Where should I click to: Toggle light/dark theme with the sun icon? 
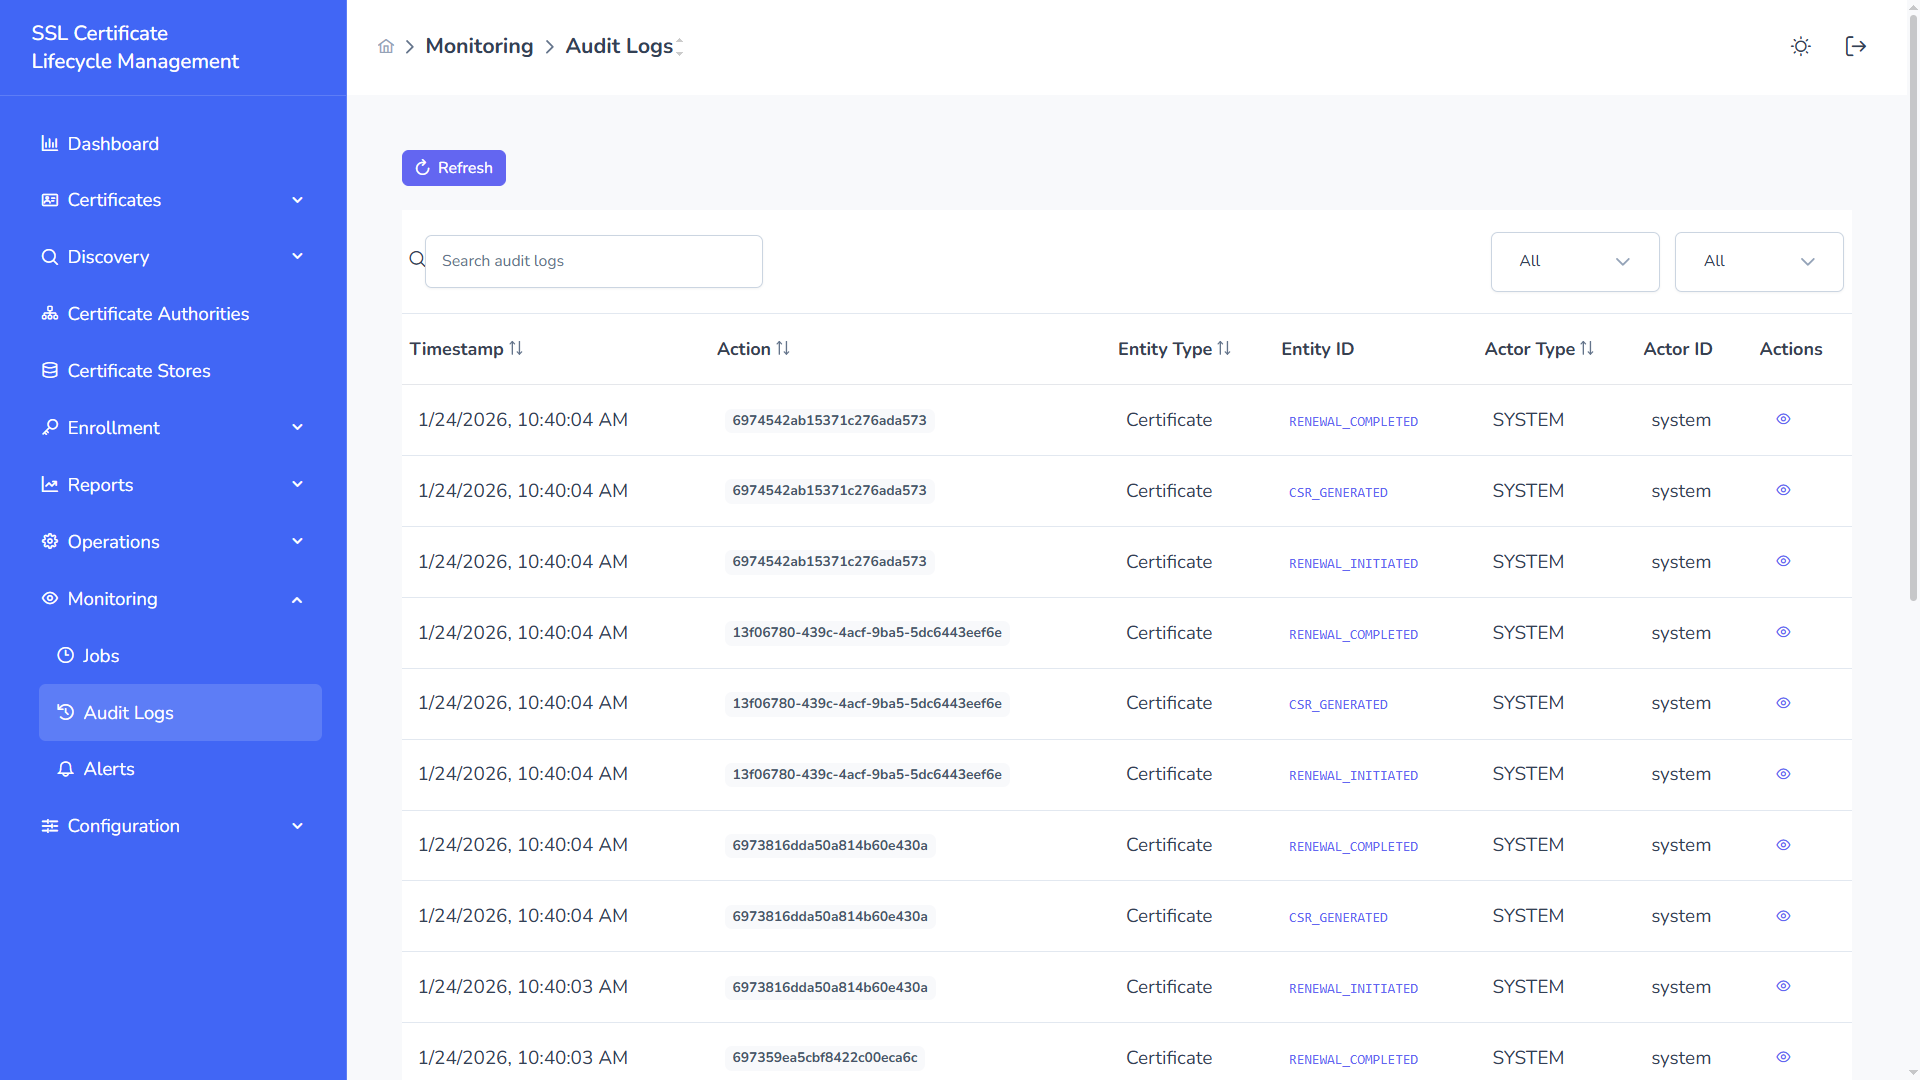pos(1801,46)
